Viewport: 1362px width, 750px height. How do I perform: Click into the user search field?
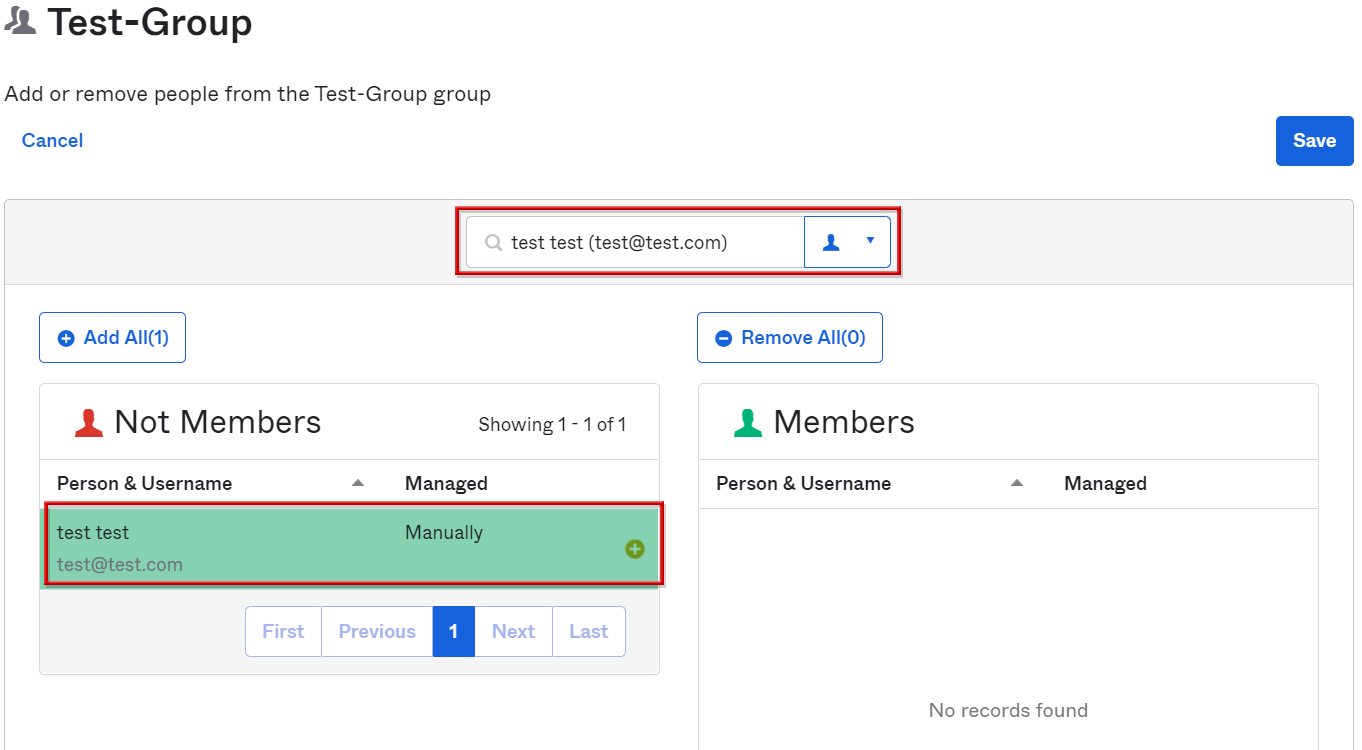tap(650, 243)
